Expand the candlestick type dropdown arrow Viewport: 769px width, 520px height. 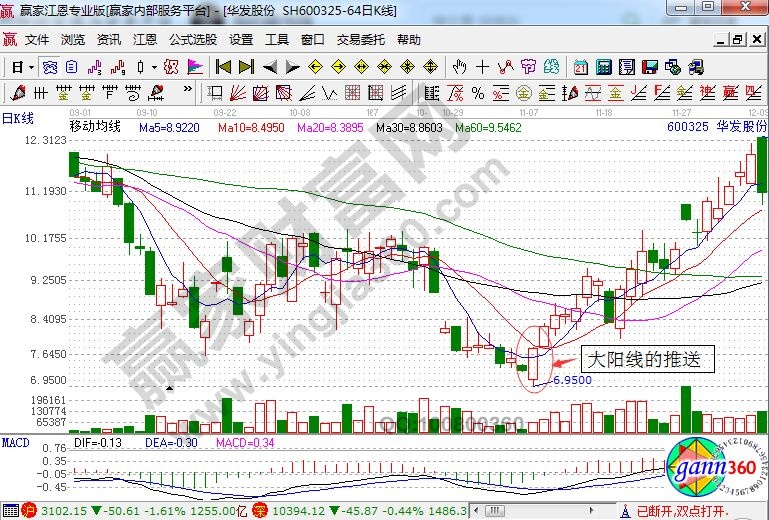coord(154,67)
